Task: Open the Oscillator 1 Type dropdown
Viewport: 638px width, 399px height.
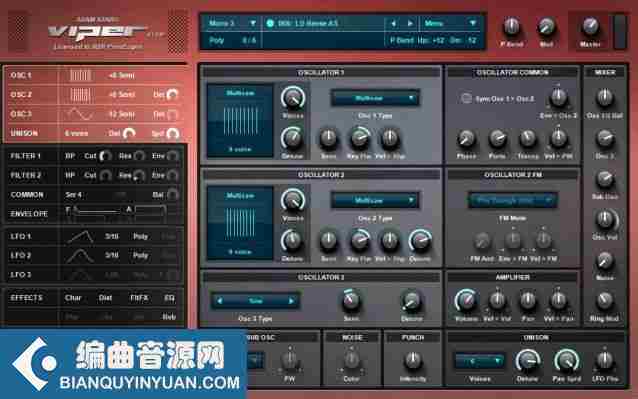Action: tap(375, 98)
